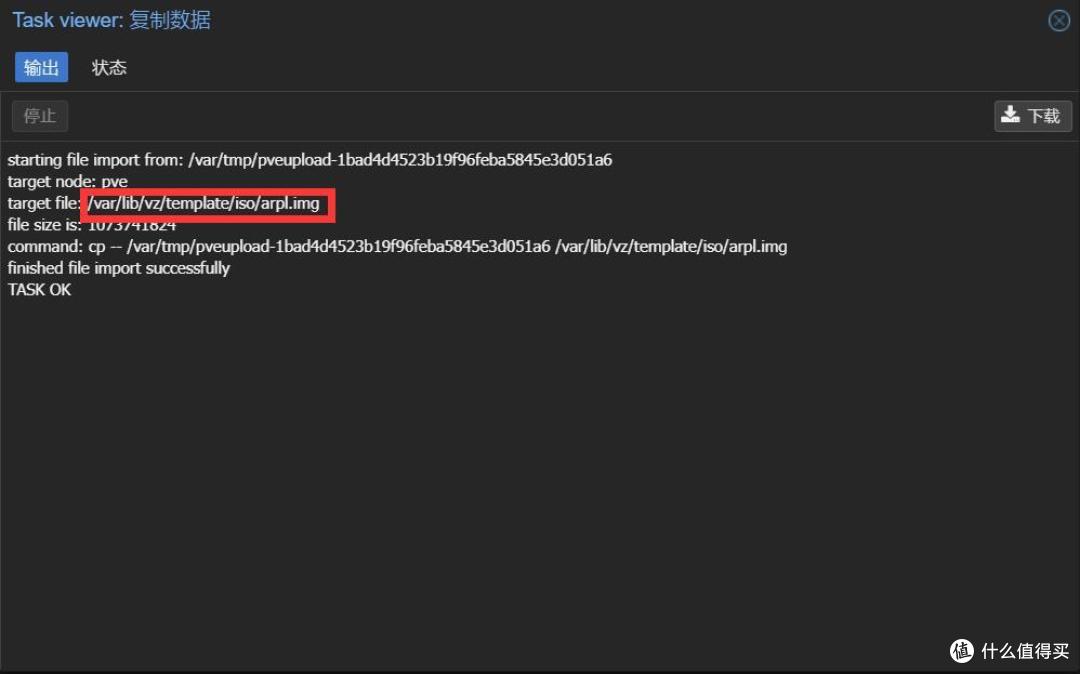Click 'finished file import successfully' line
Screen dimensions: 1080x674
pos(118,268)
